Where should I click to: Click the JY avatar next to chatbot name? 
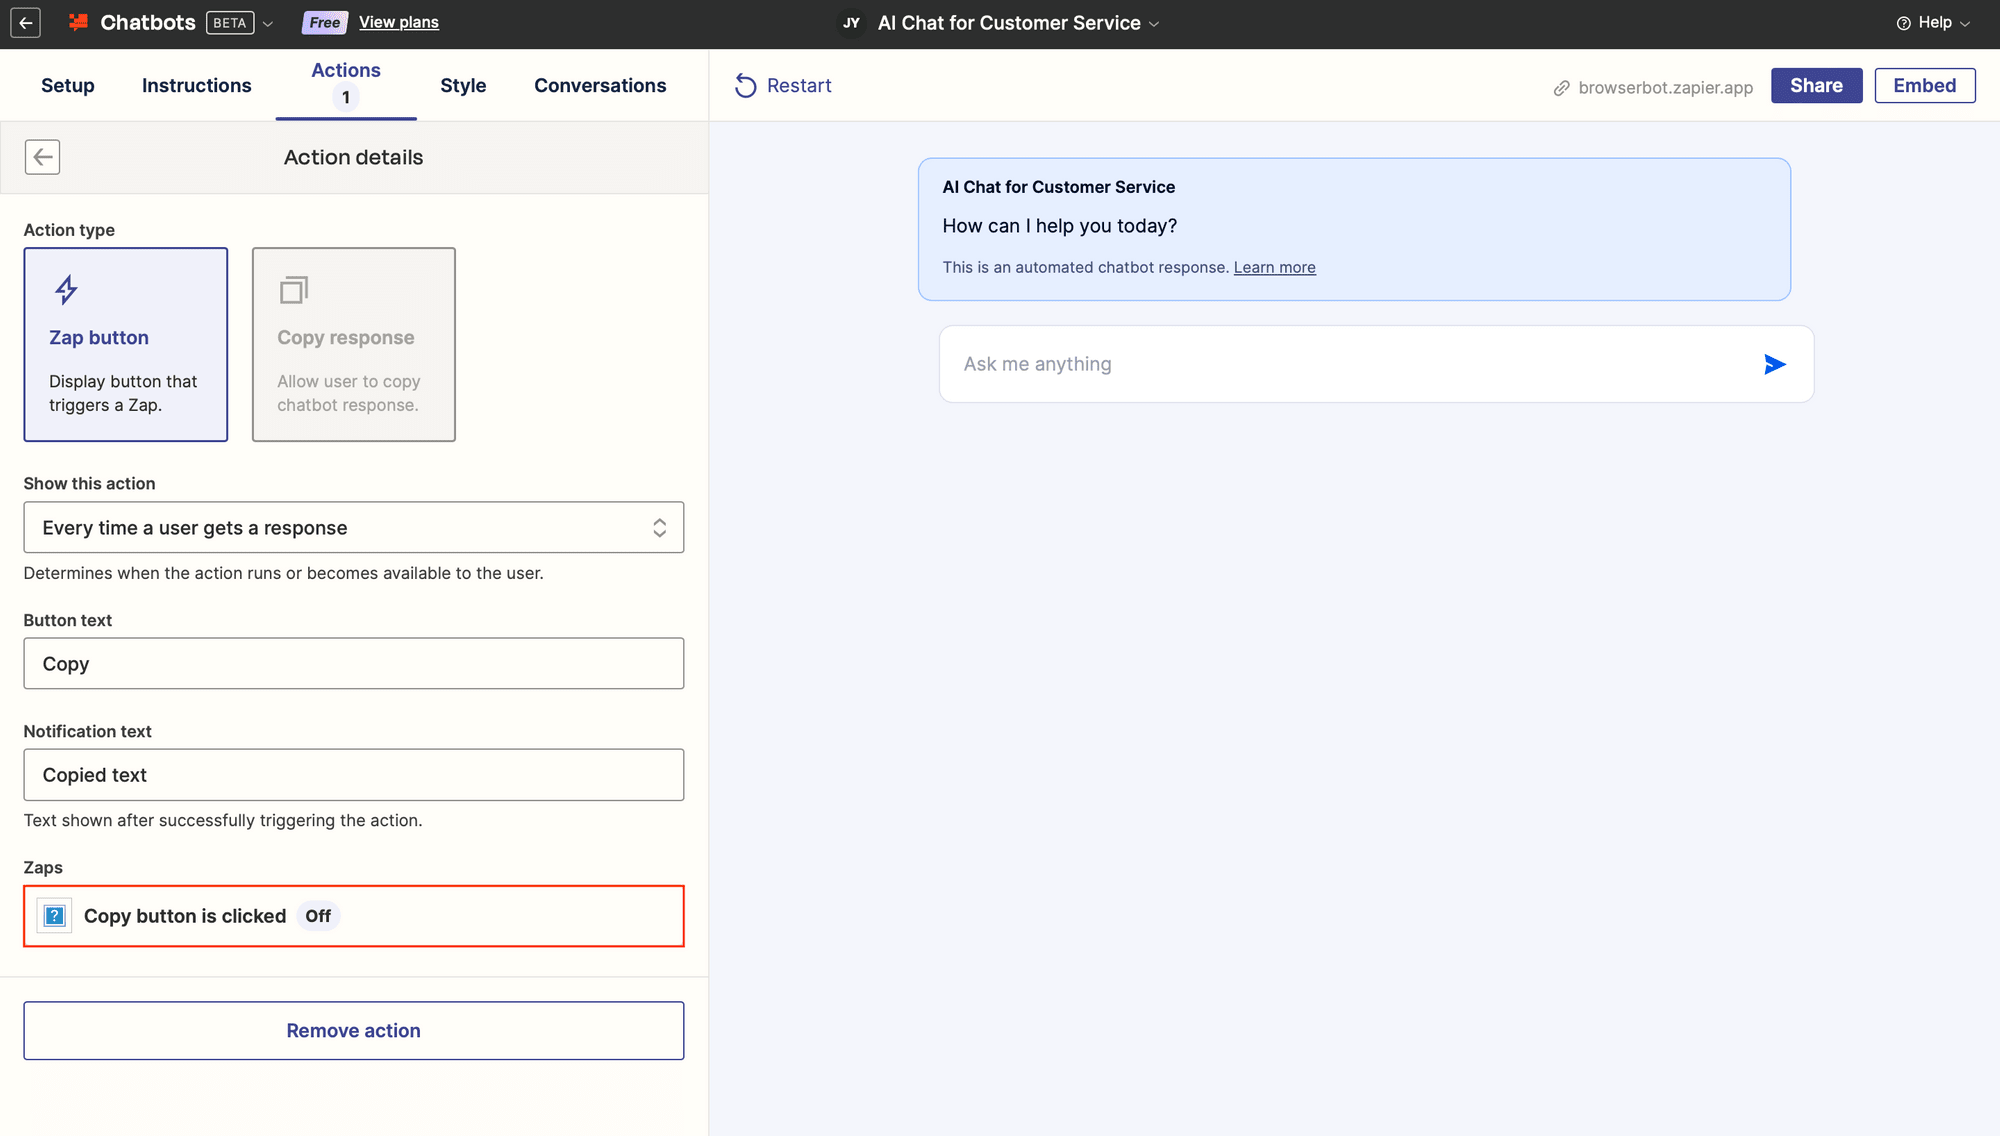[850, 22]
